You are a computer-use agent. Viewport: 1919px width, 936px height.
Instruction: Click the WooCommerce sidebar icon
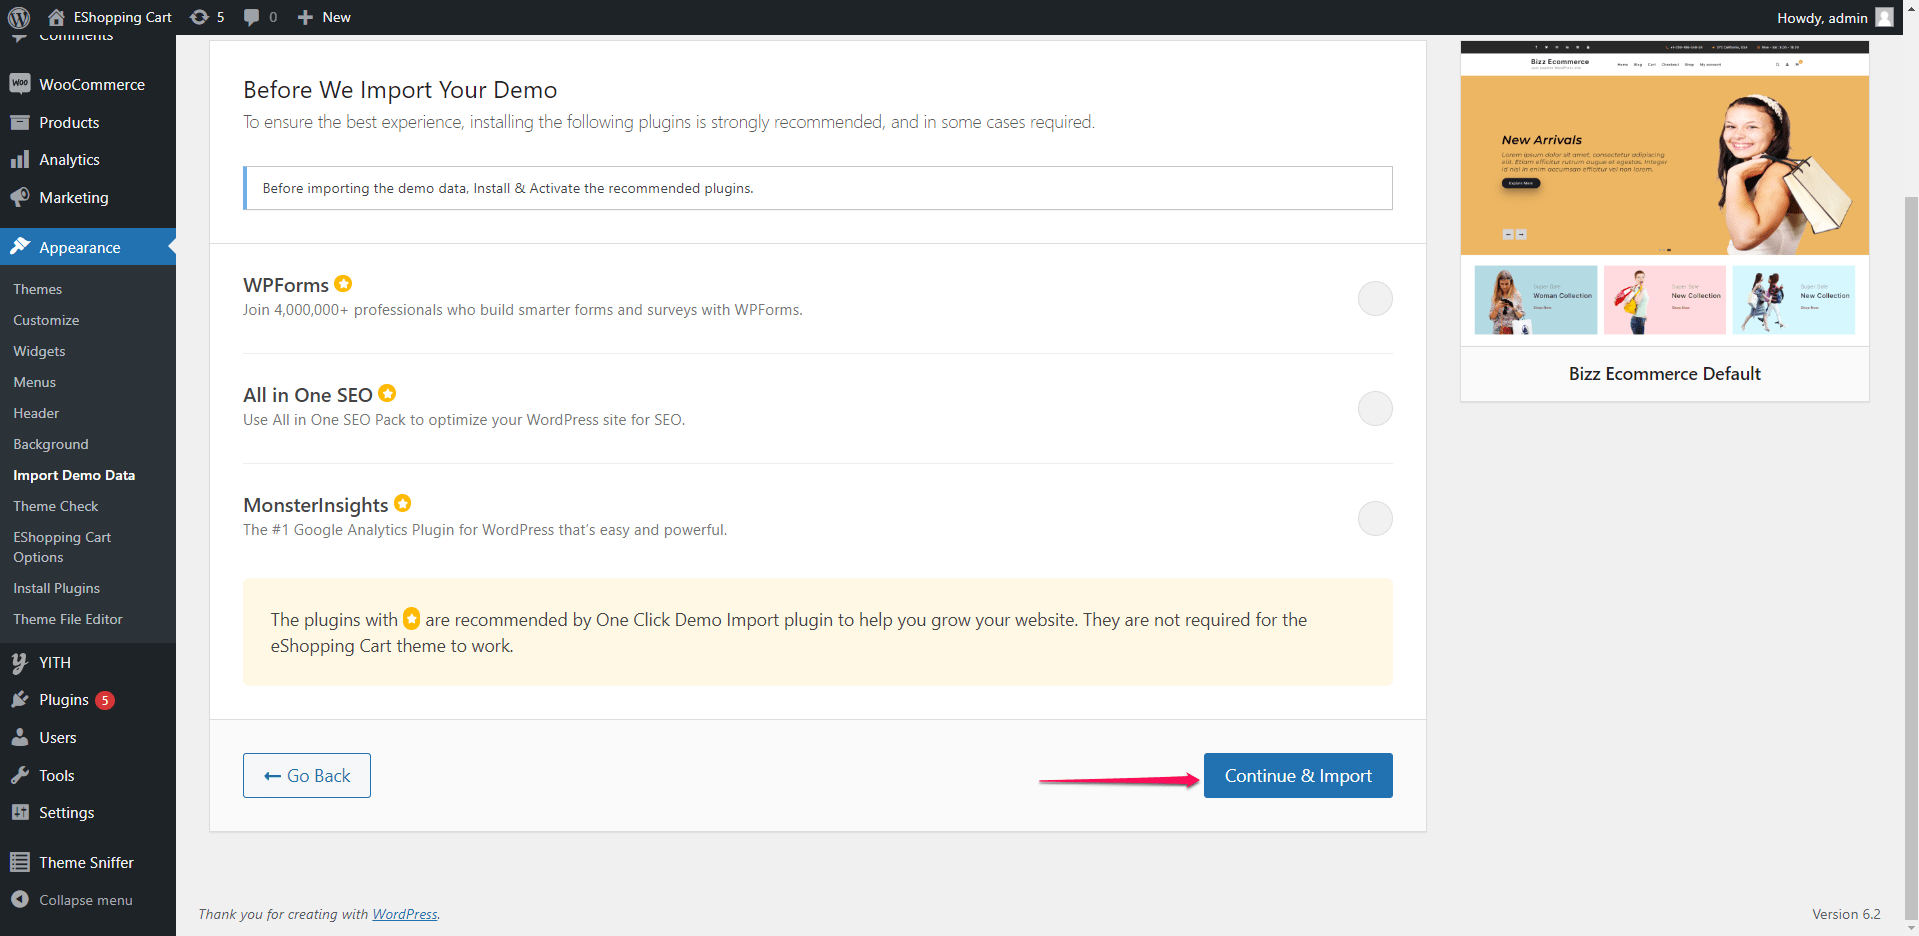click(x=20, y=84)
